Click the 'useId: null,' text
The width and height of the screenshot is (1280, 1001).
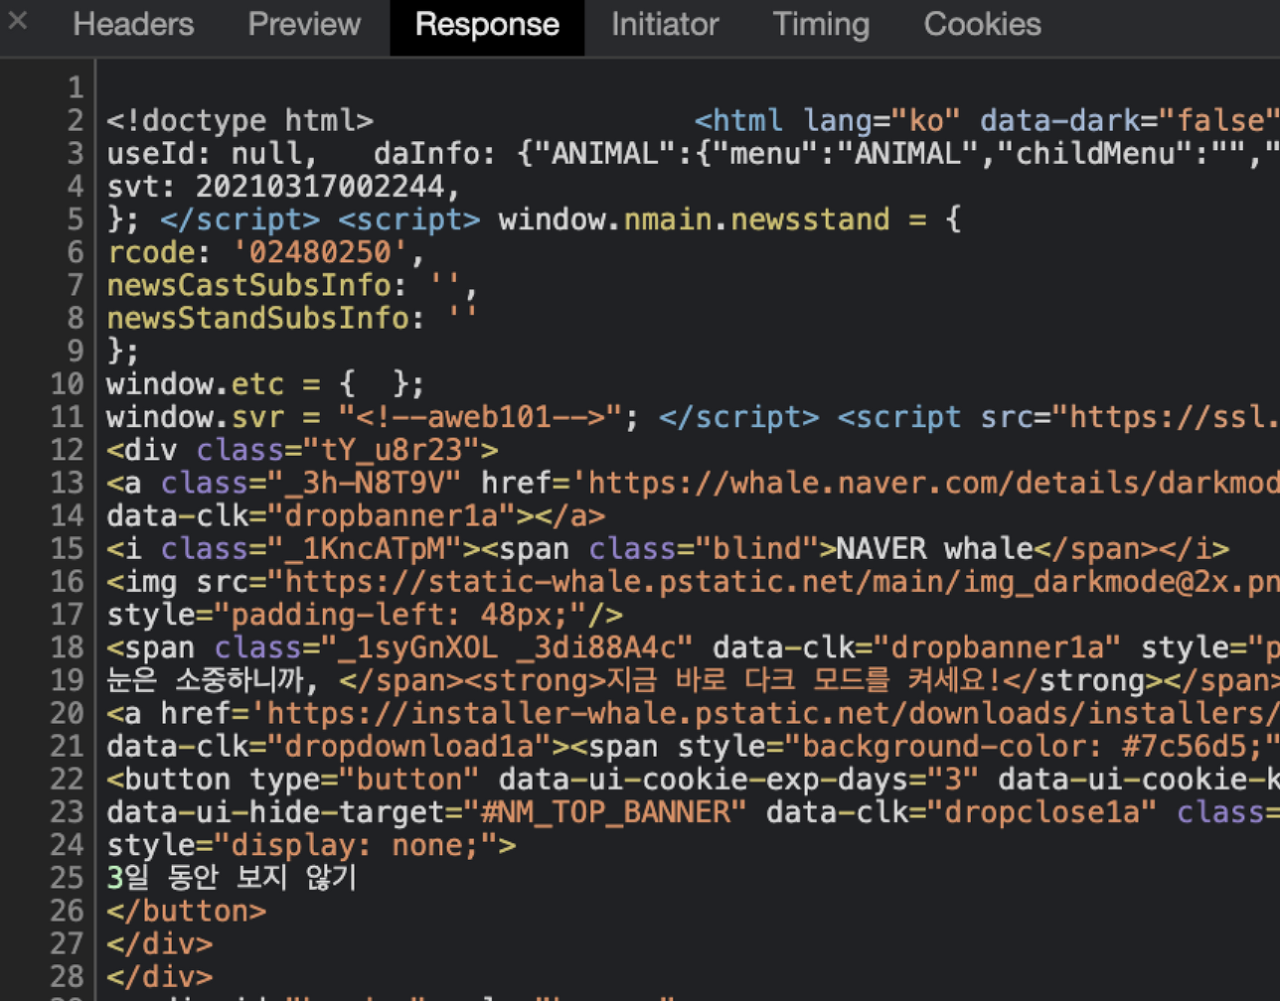[x=212, y=154]
